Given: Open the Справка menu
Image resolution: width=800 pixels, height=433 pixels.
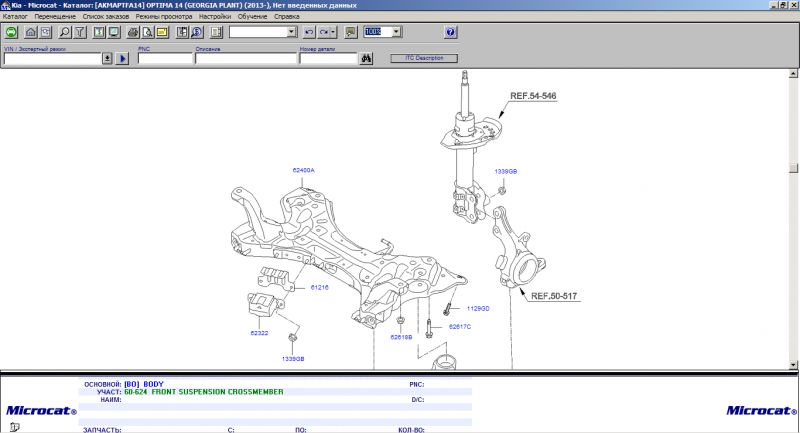Looking at the screenshot, I should tap(287, 16).
